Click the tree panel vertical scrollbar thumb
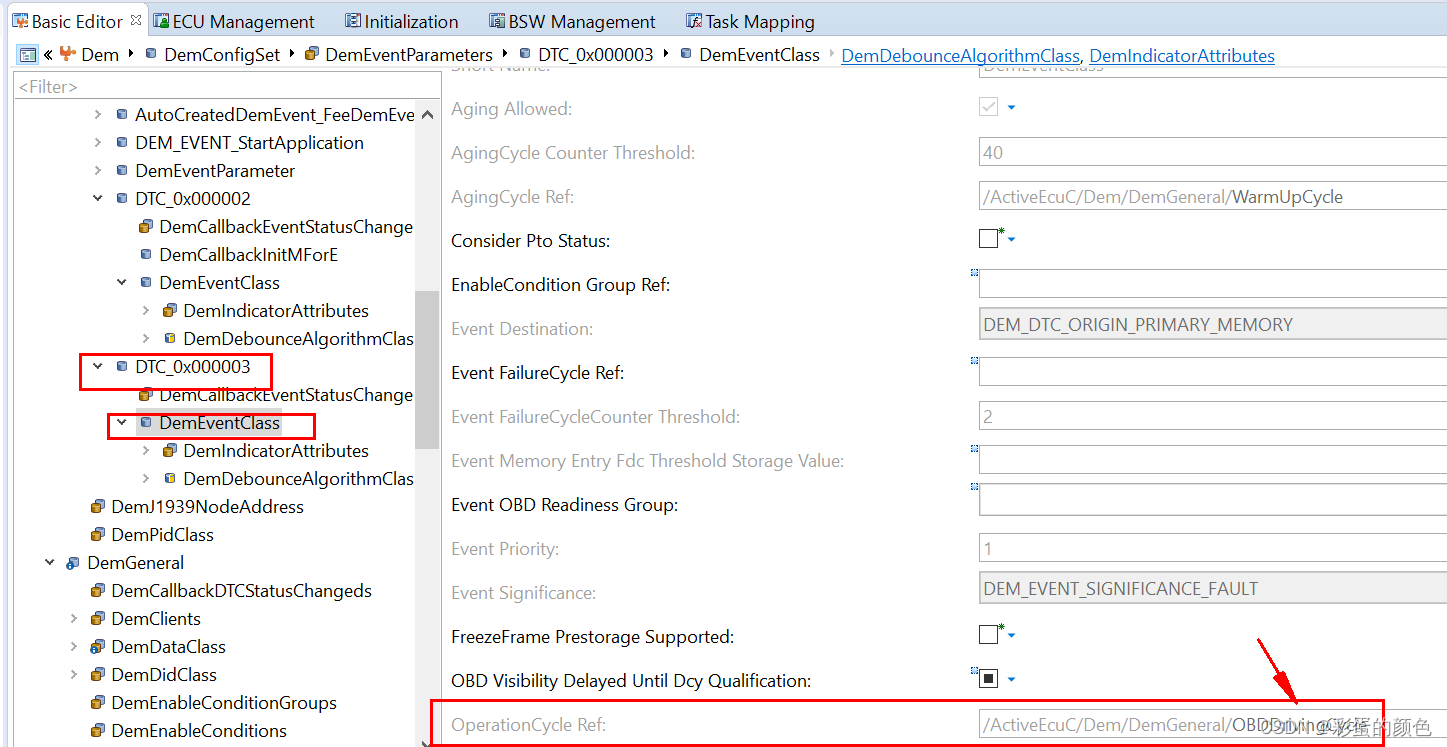This screenshot has width=1447, height=747. pyautogui.click(x=427, y=370)
